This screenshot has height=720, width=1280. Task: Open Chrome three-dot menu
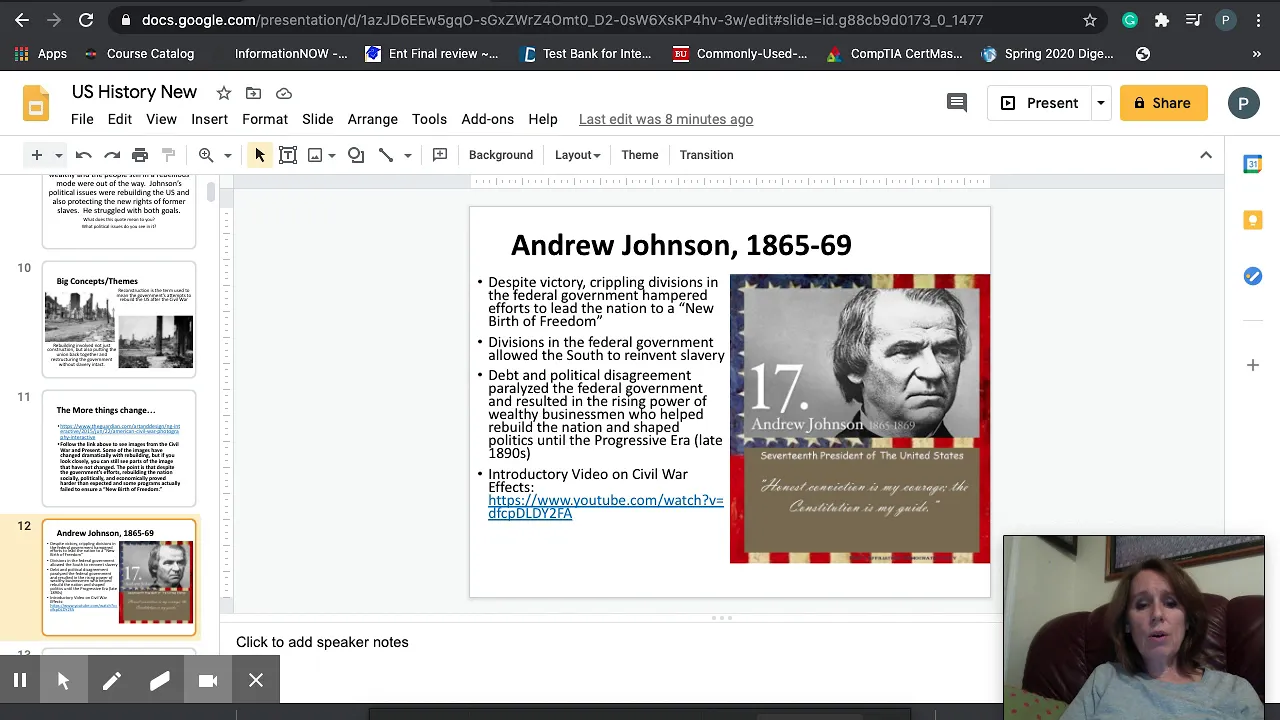tap(1258, 20)
